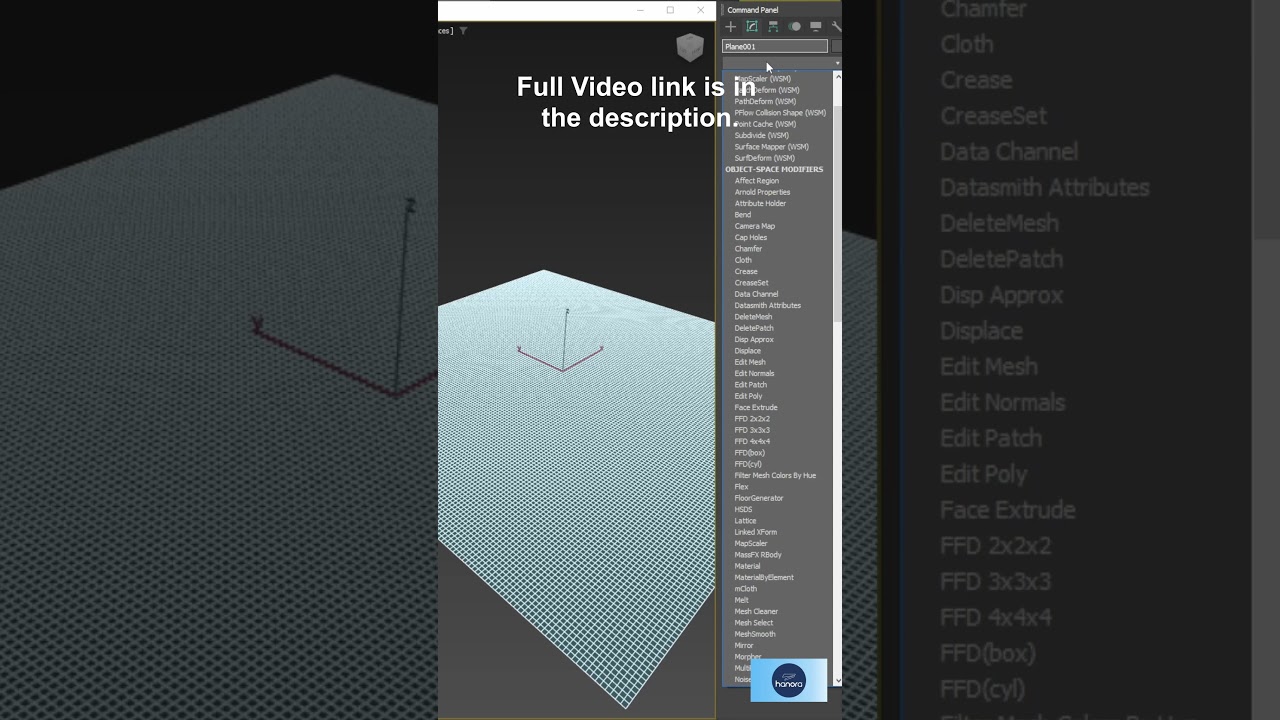Select the Mesh Cleaner modifier

[756, 611]
